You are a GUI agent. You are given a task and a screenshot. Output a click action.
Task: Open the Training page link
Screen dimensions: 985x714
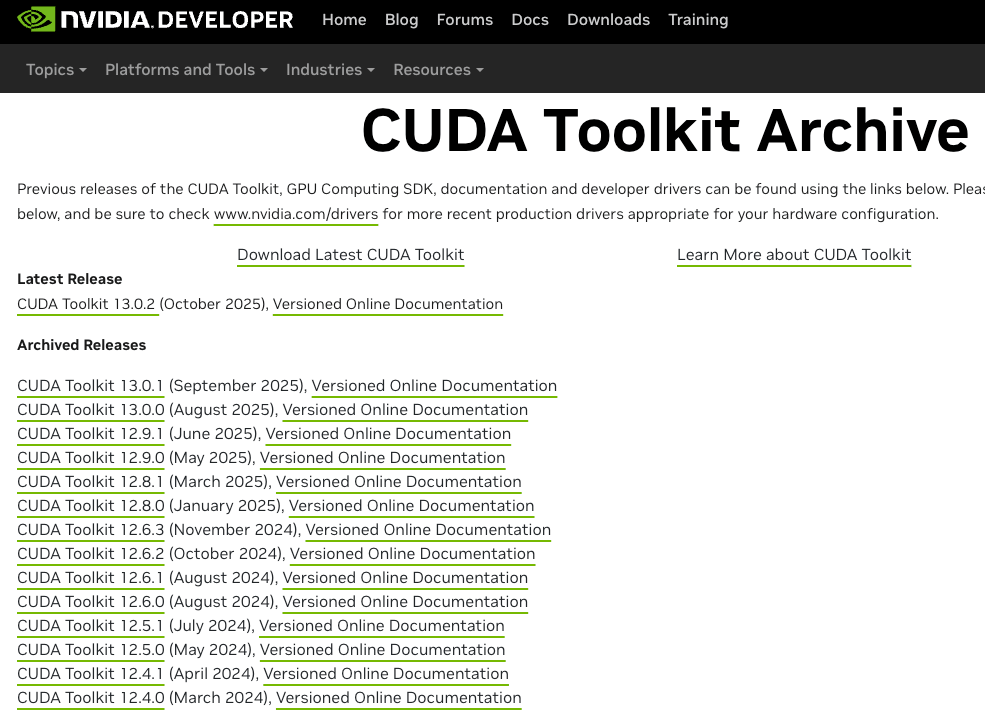[698, 20]
